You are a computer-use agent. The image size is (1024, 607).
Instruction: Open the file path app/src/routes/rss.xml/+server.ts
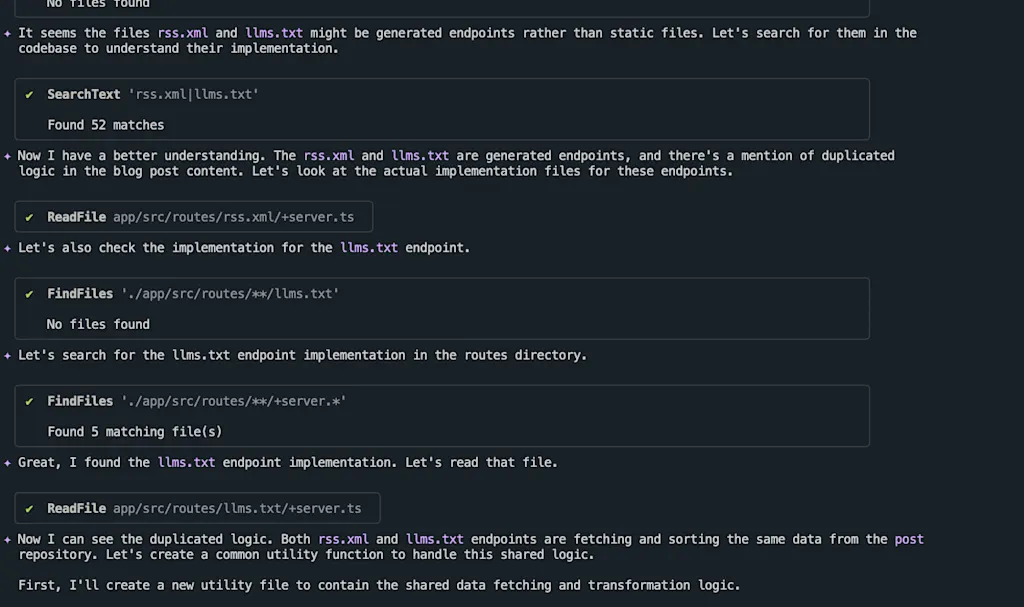tap(233, 217)
